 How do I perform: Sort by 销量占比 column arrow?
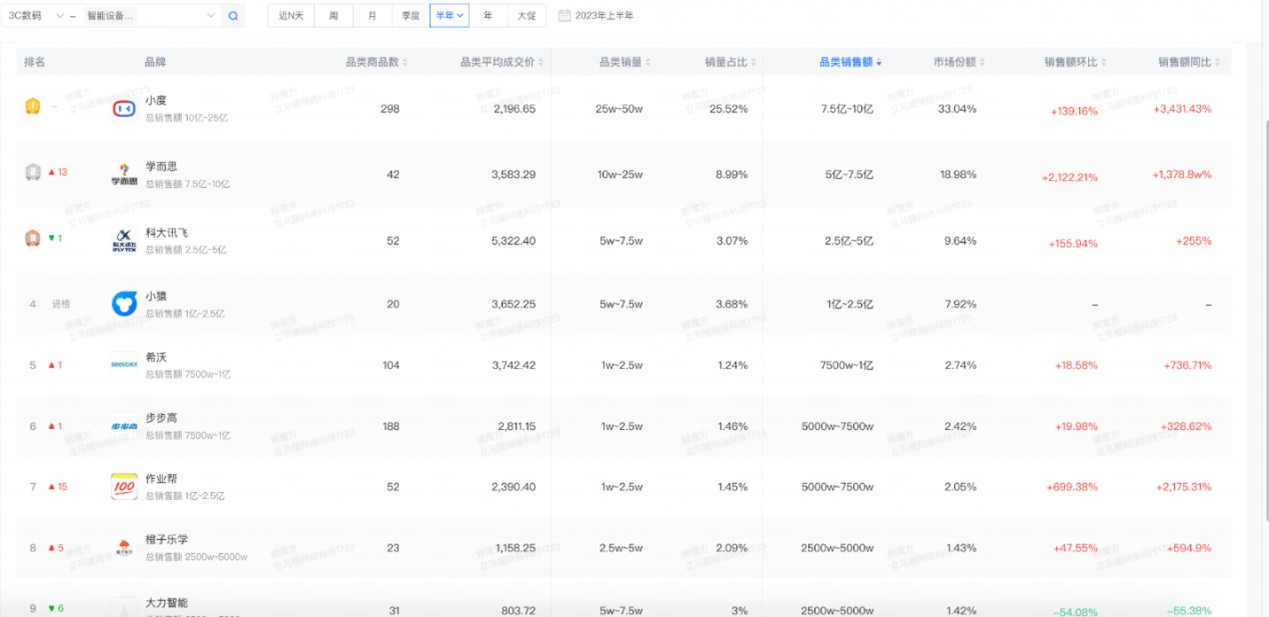tap(754, 62)
